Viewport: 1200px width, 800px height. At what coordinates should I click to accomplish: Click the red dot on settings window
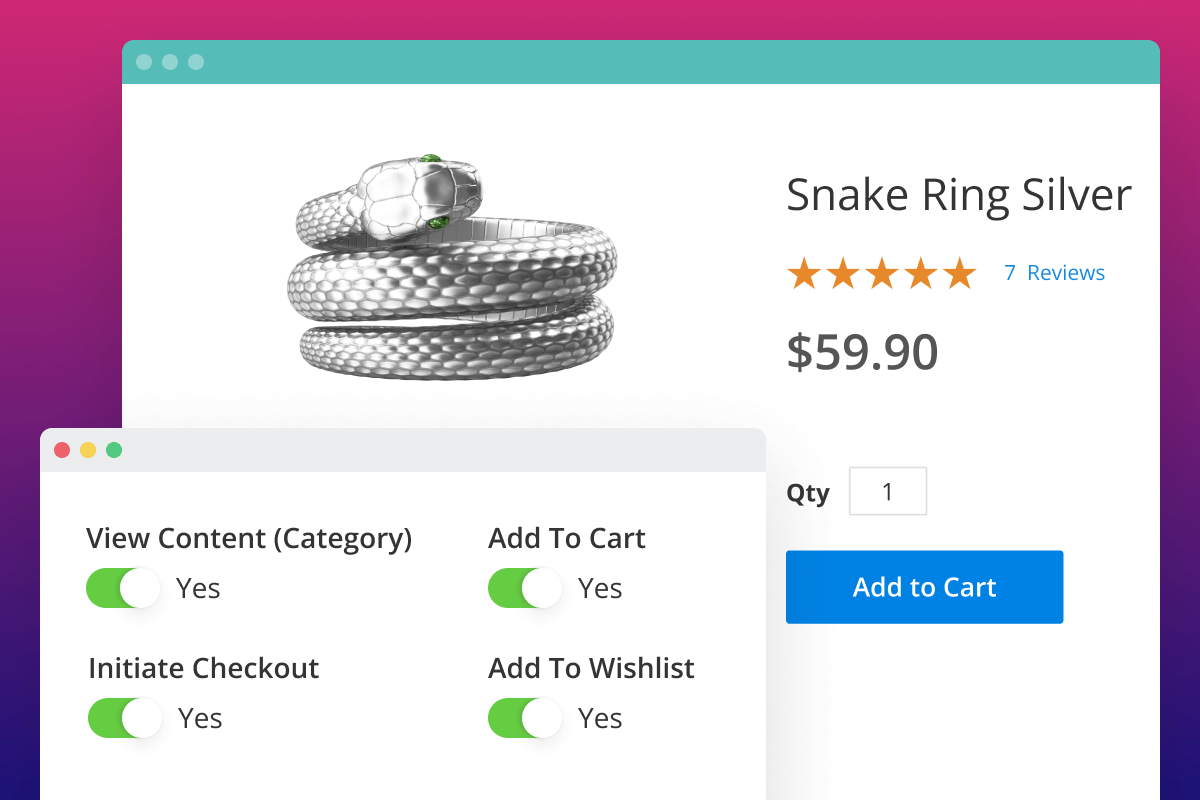click(x=62, y=450)
